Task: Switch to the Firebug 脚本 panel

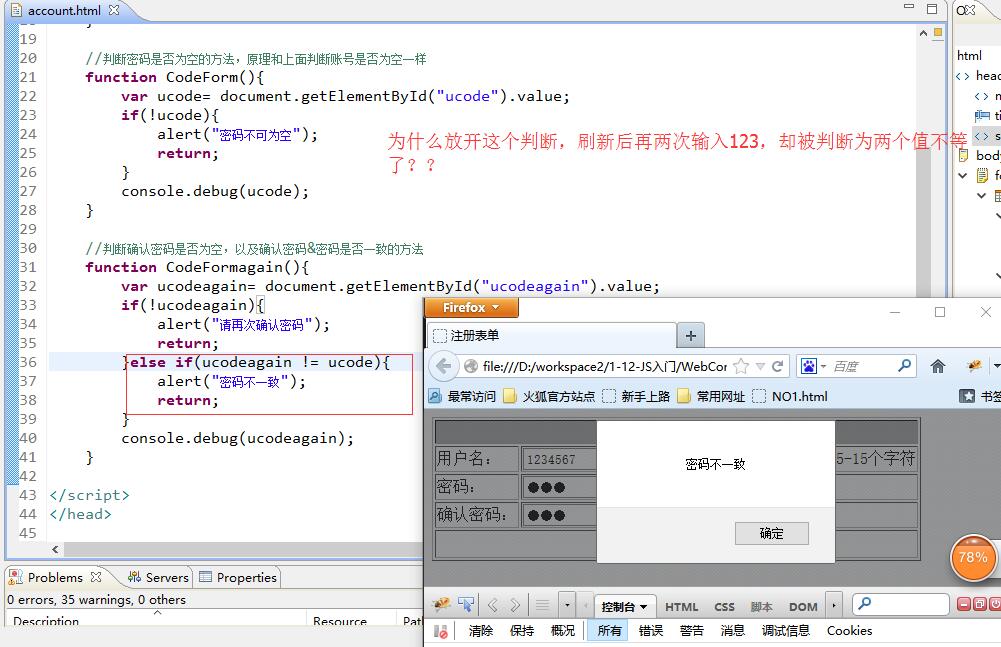Action: pos(761,607)
